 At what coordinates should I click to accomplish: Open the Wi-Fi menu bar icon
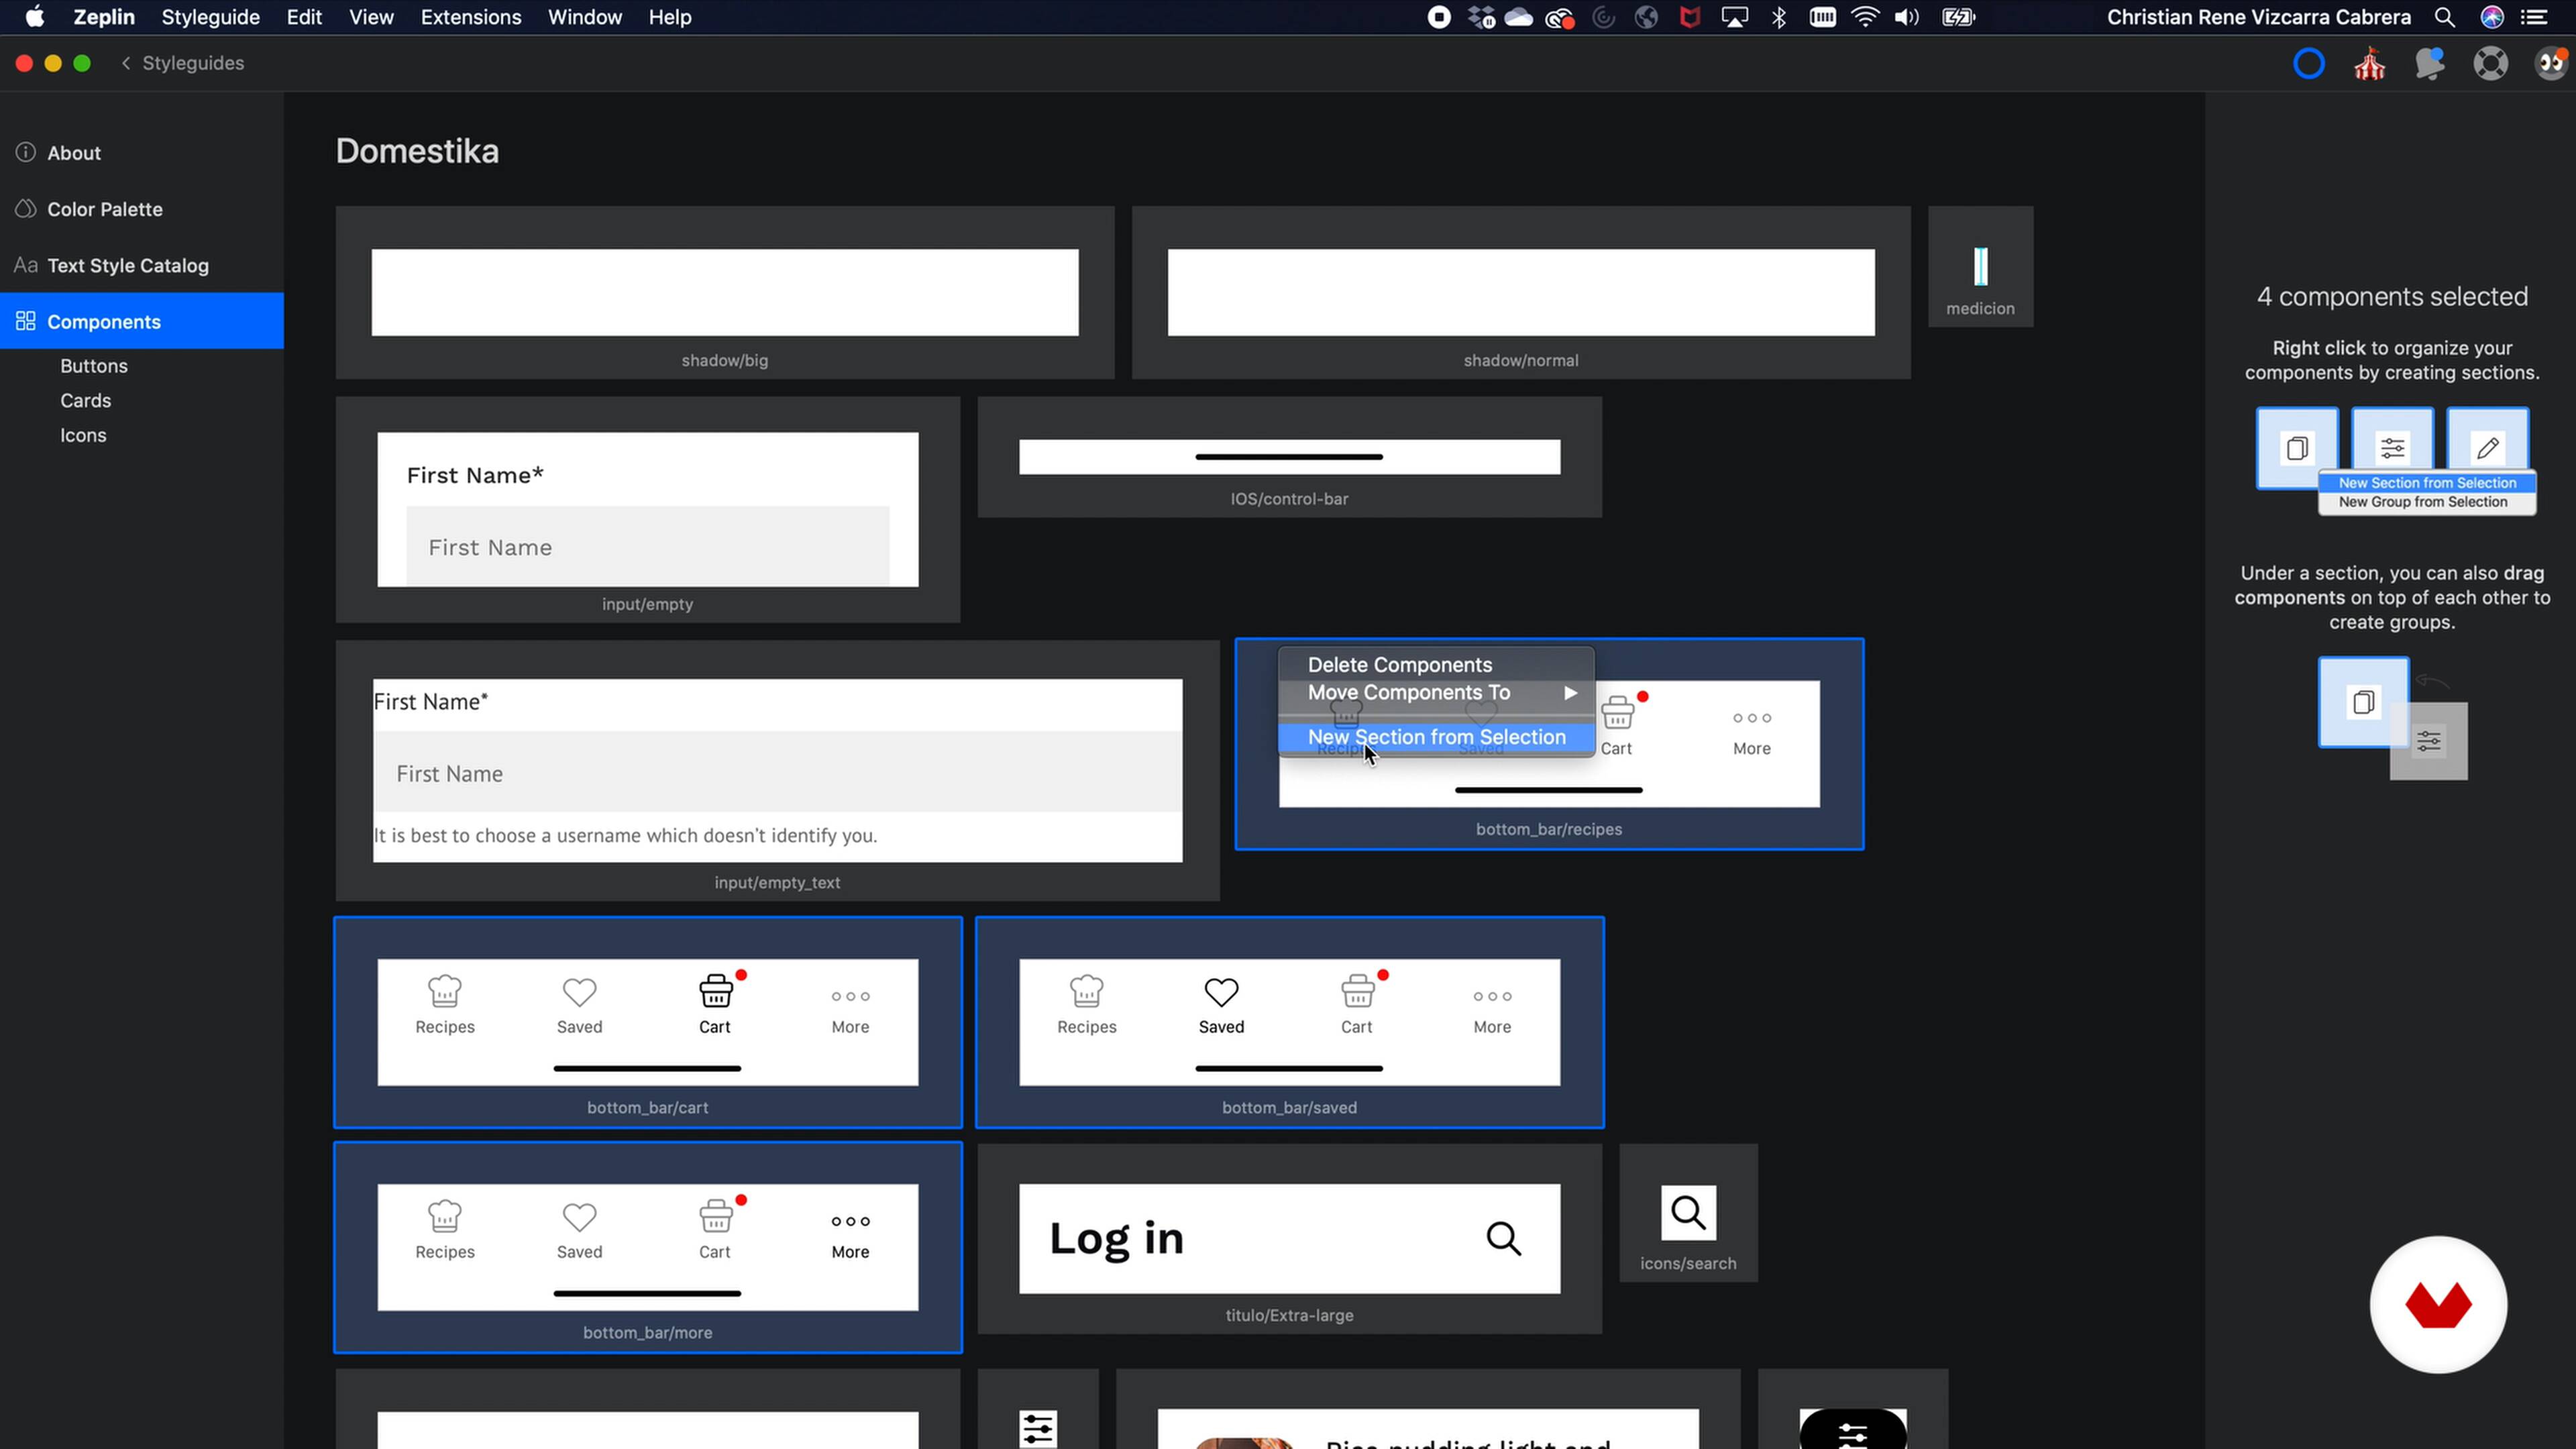point(1865,17)
